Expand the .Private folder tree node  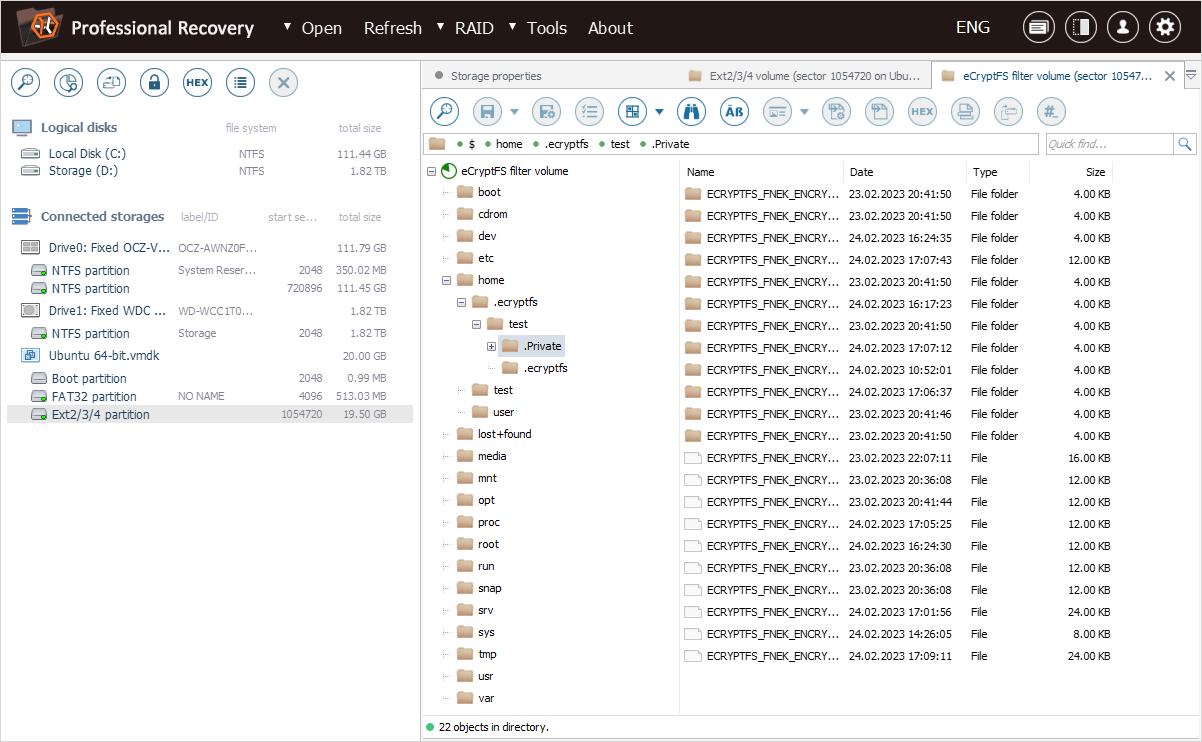pos(491,346)
